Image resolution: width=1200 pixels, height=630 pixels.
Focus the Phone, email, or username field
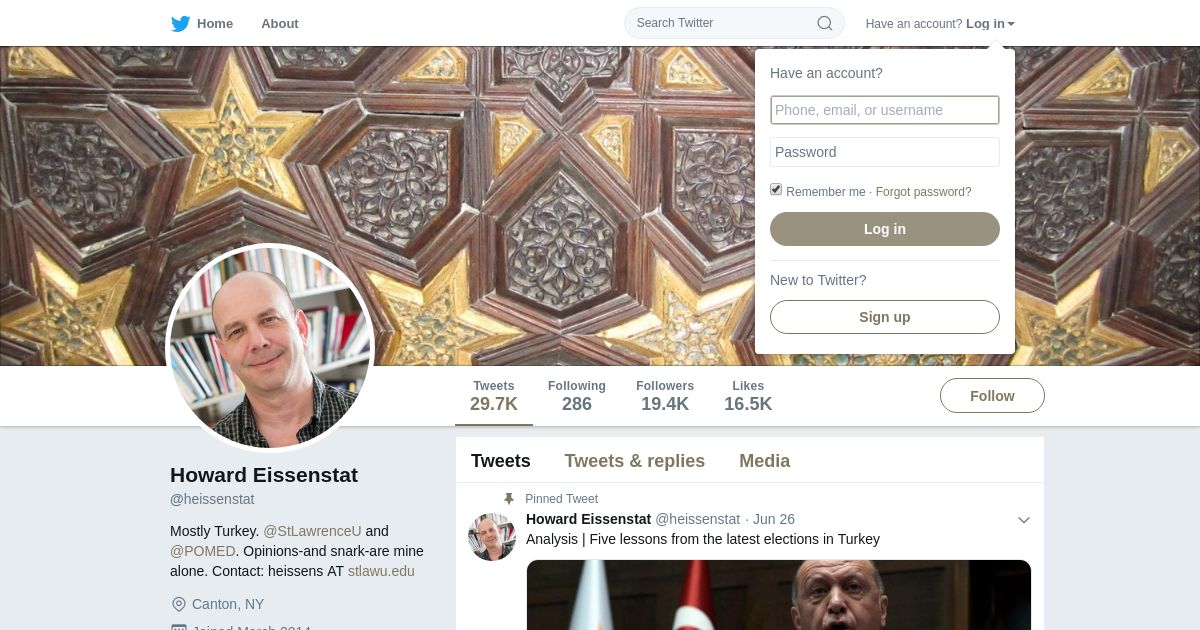[x=885, y=110]
